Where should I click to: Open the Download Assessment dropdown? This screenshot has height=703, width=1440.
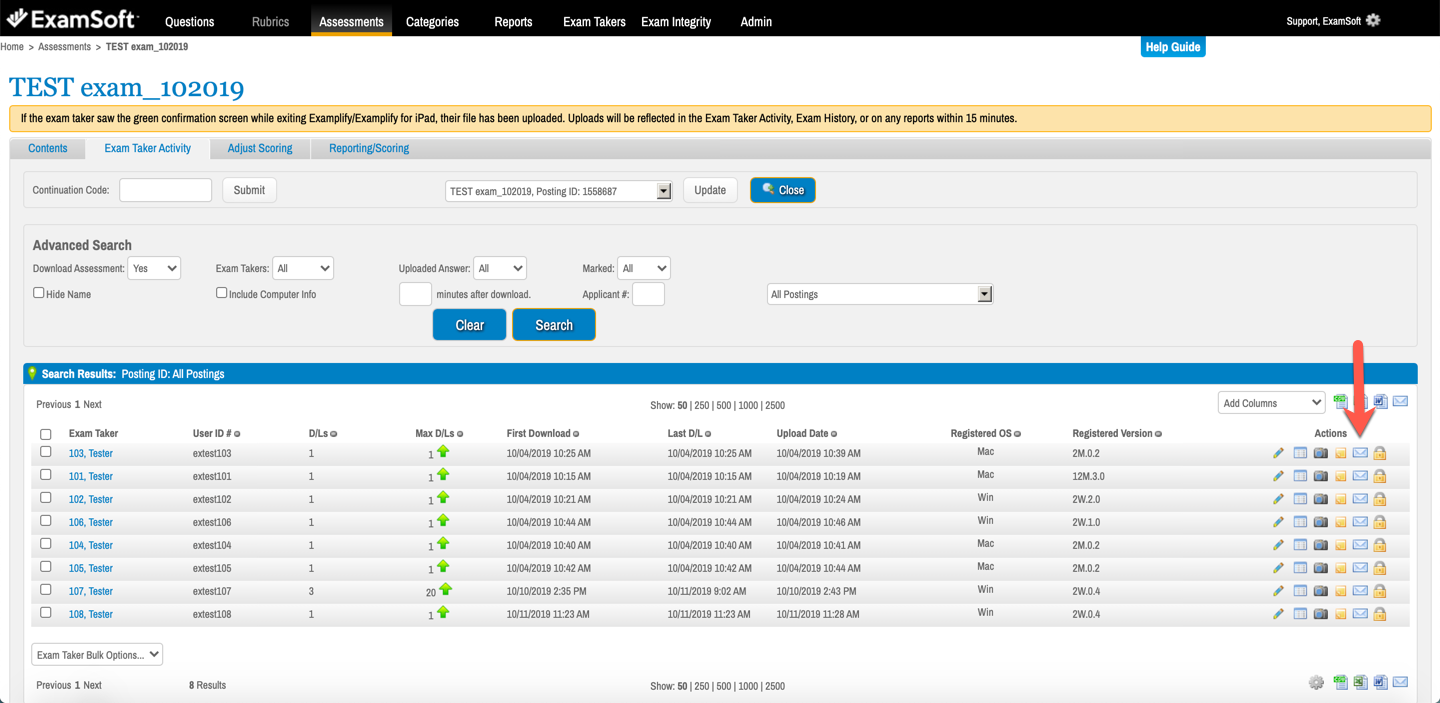[x=154, y=268]
